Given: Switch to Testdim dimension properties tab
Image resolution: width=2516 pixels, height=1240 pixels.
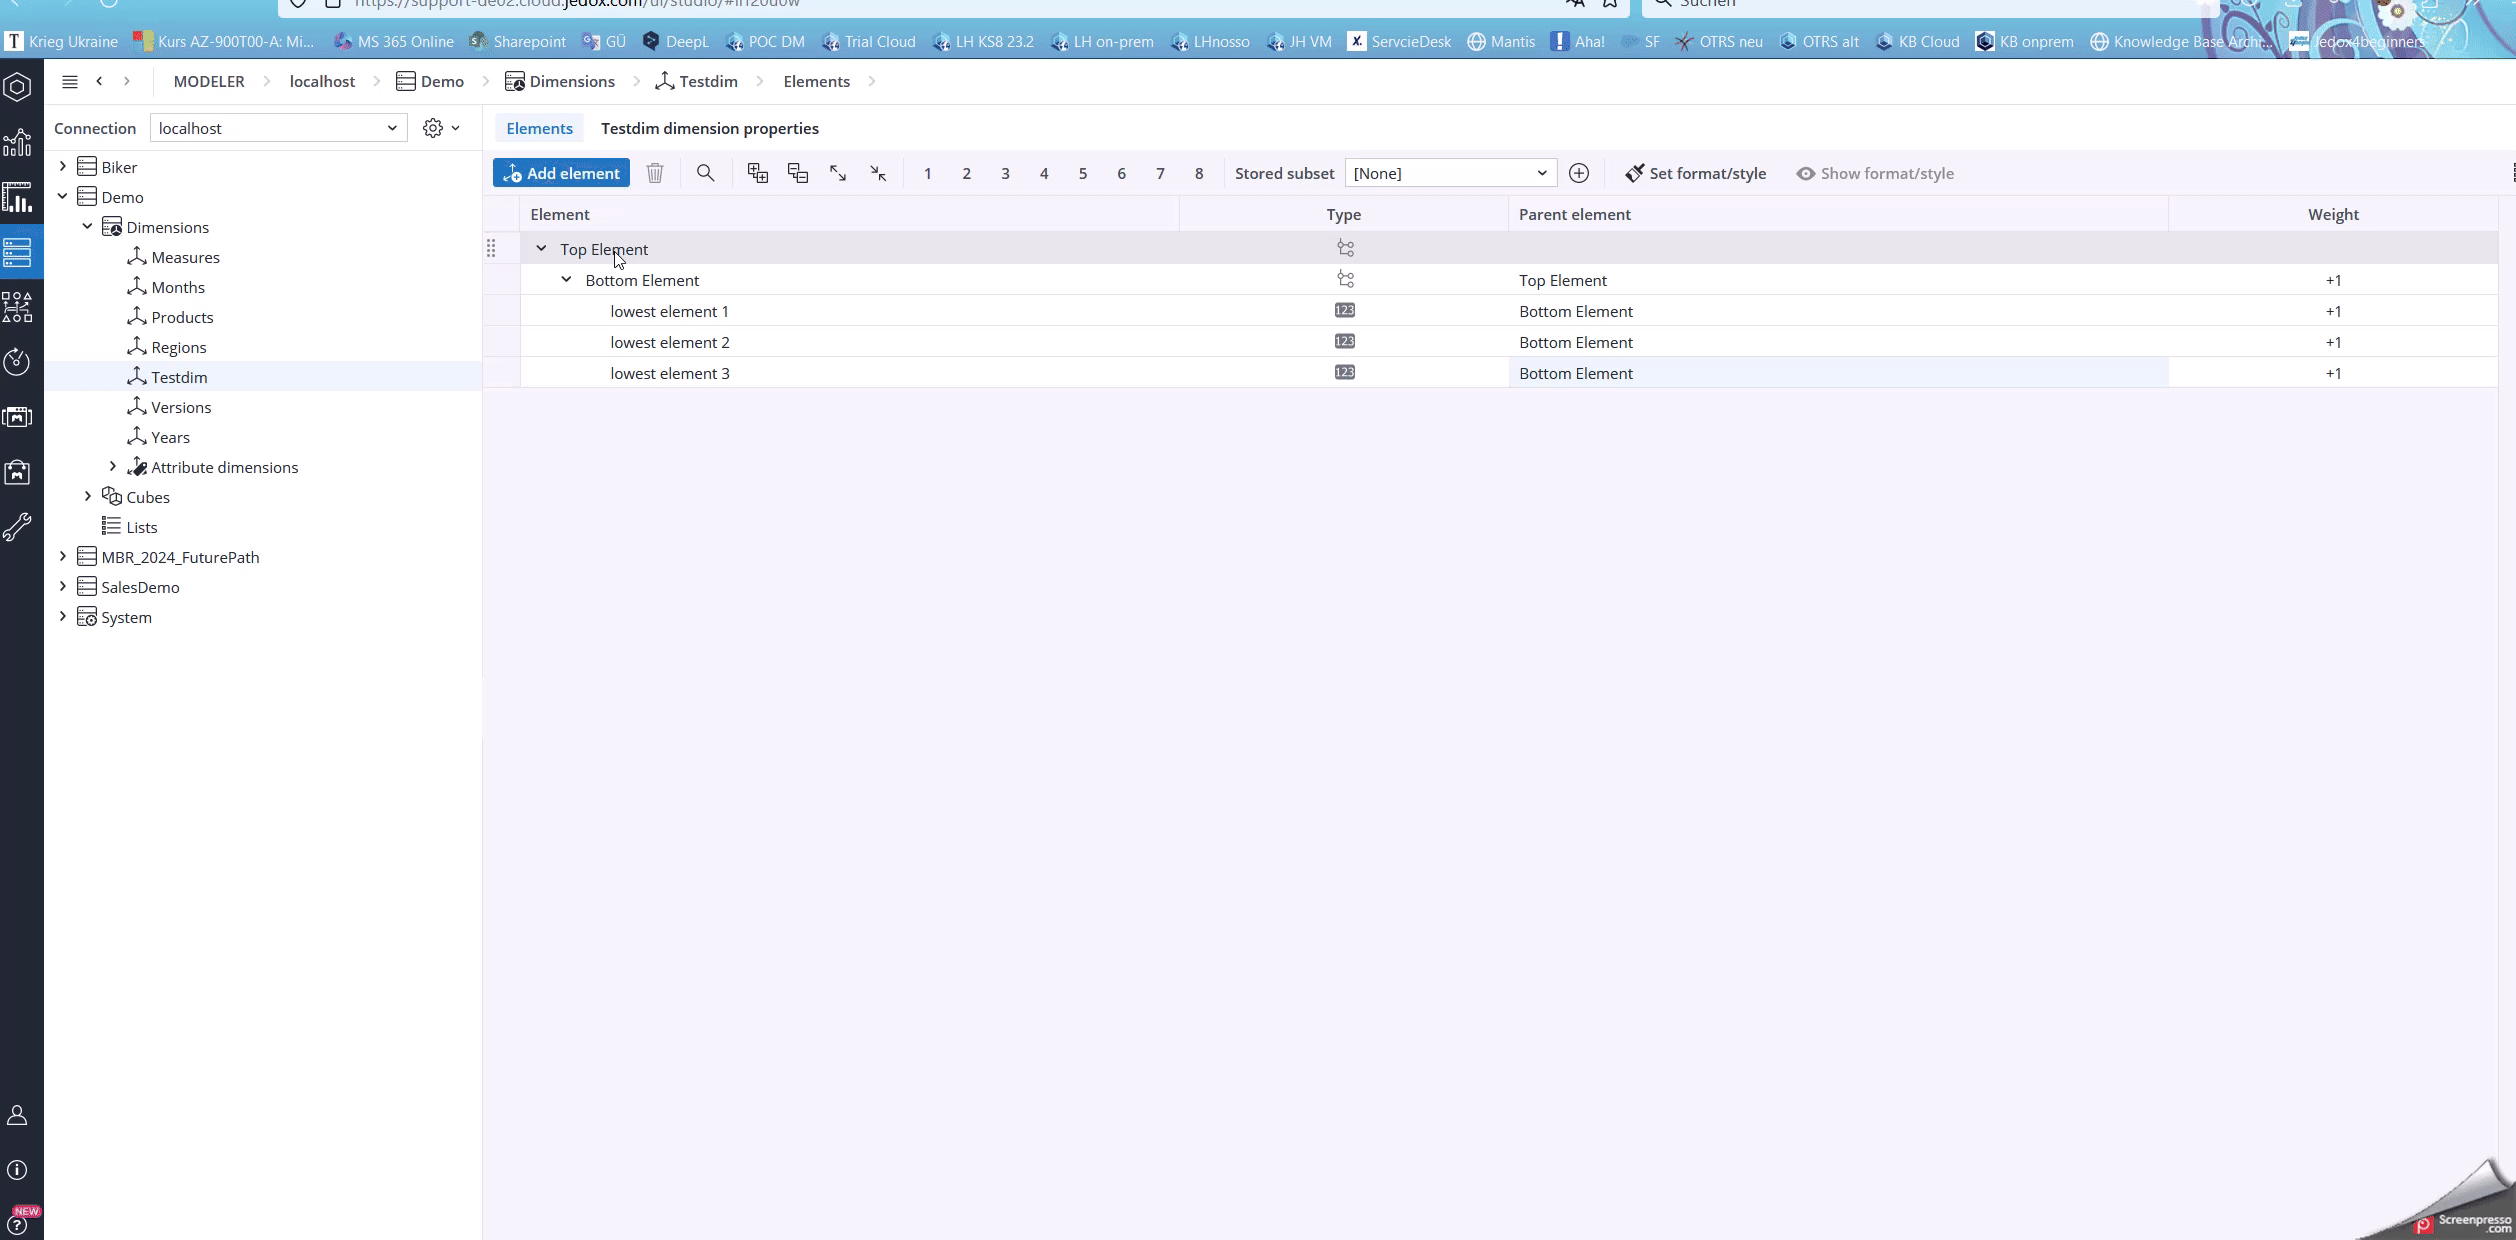Looking at the screenshot, I should (709, 128).
